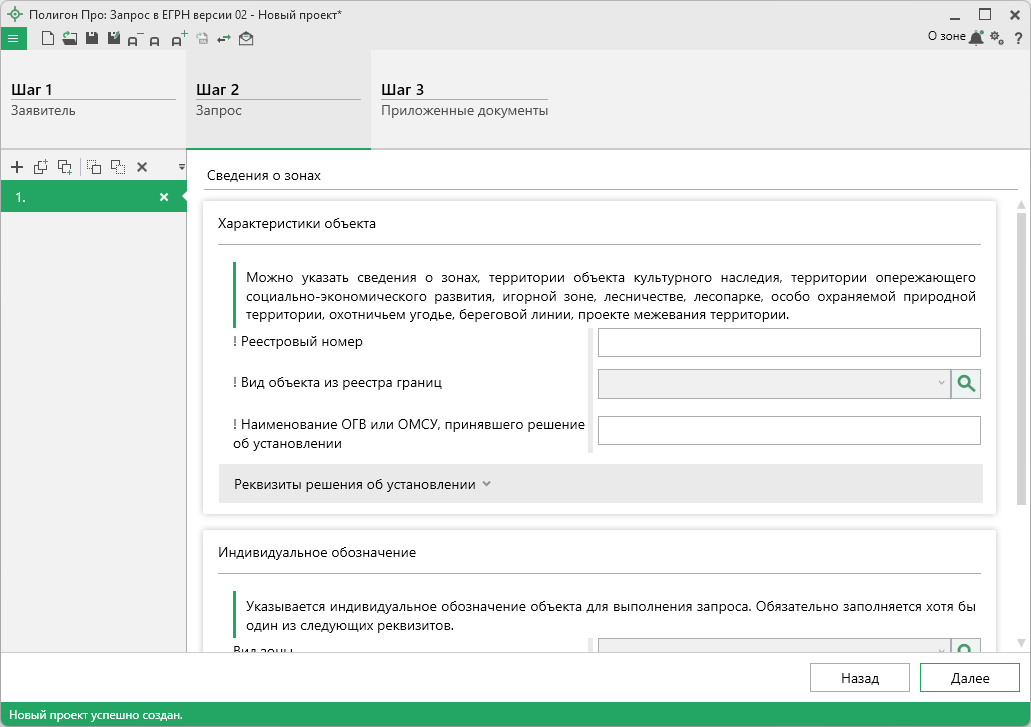
Task: Go to Шаг 3 Приложенные документы tab
Action: [x=464, y=100]
